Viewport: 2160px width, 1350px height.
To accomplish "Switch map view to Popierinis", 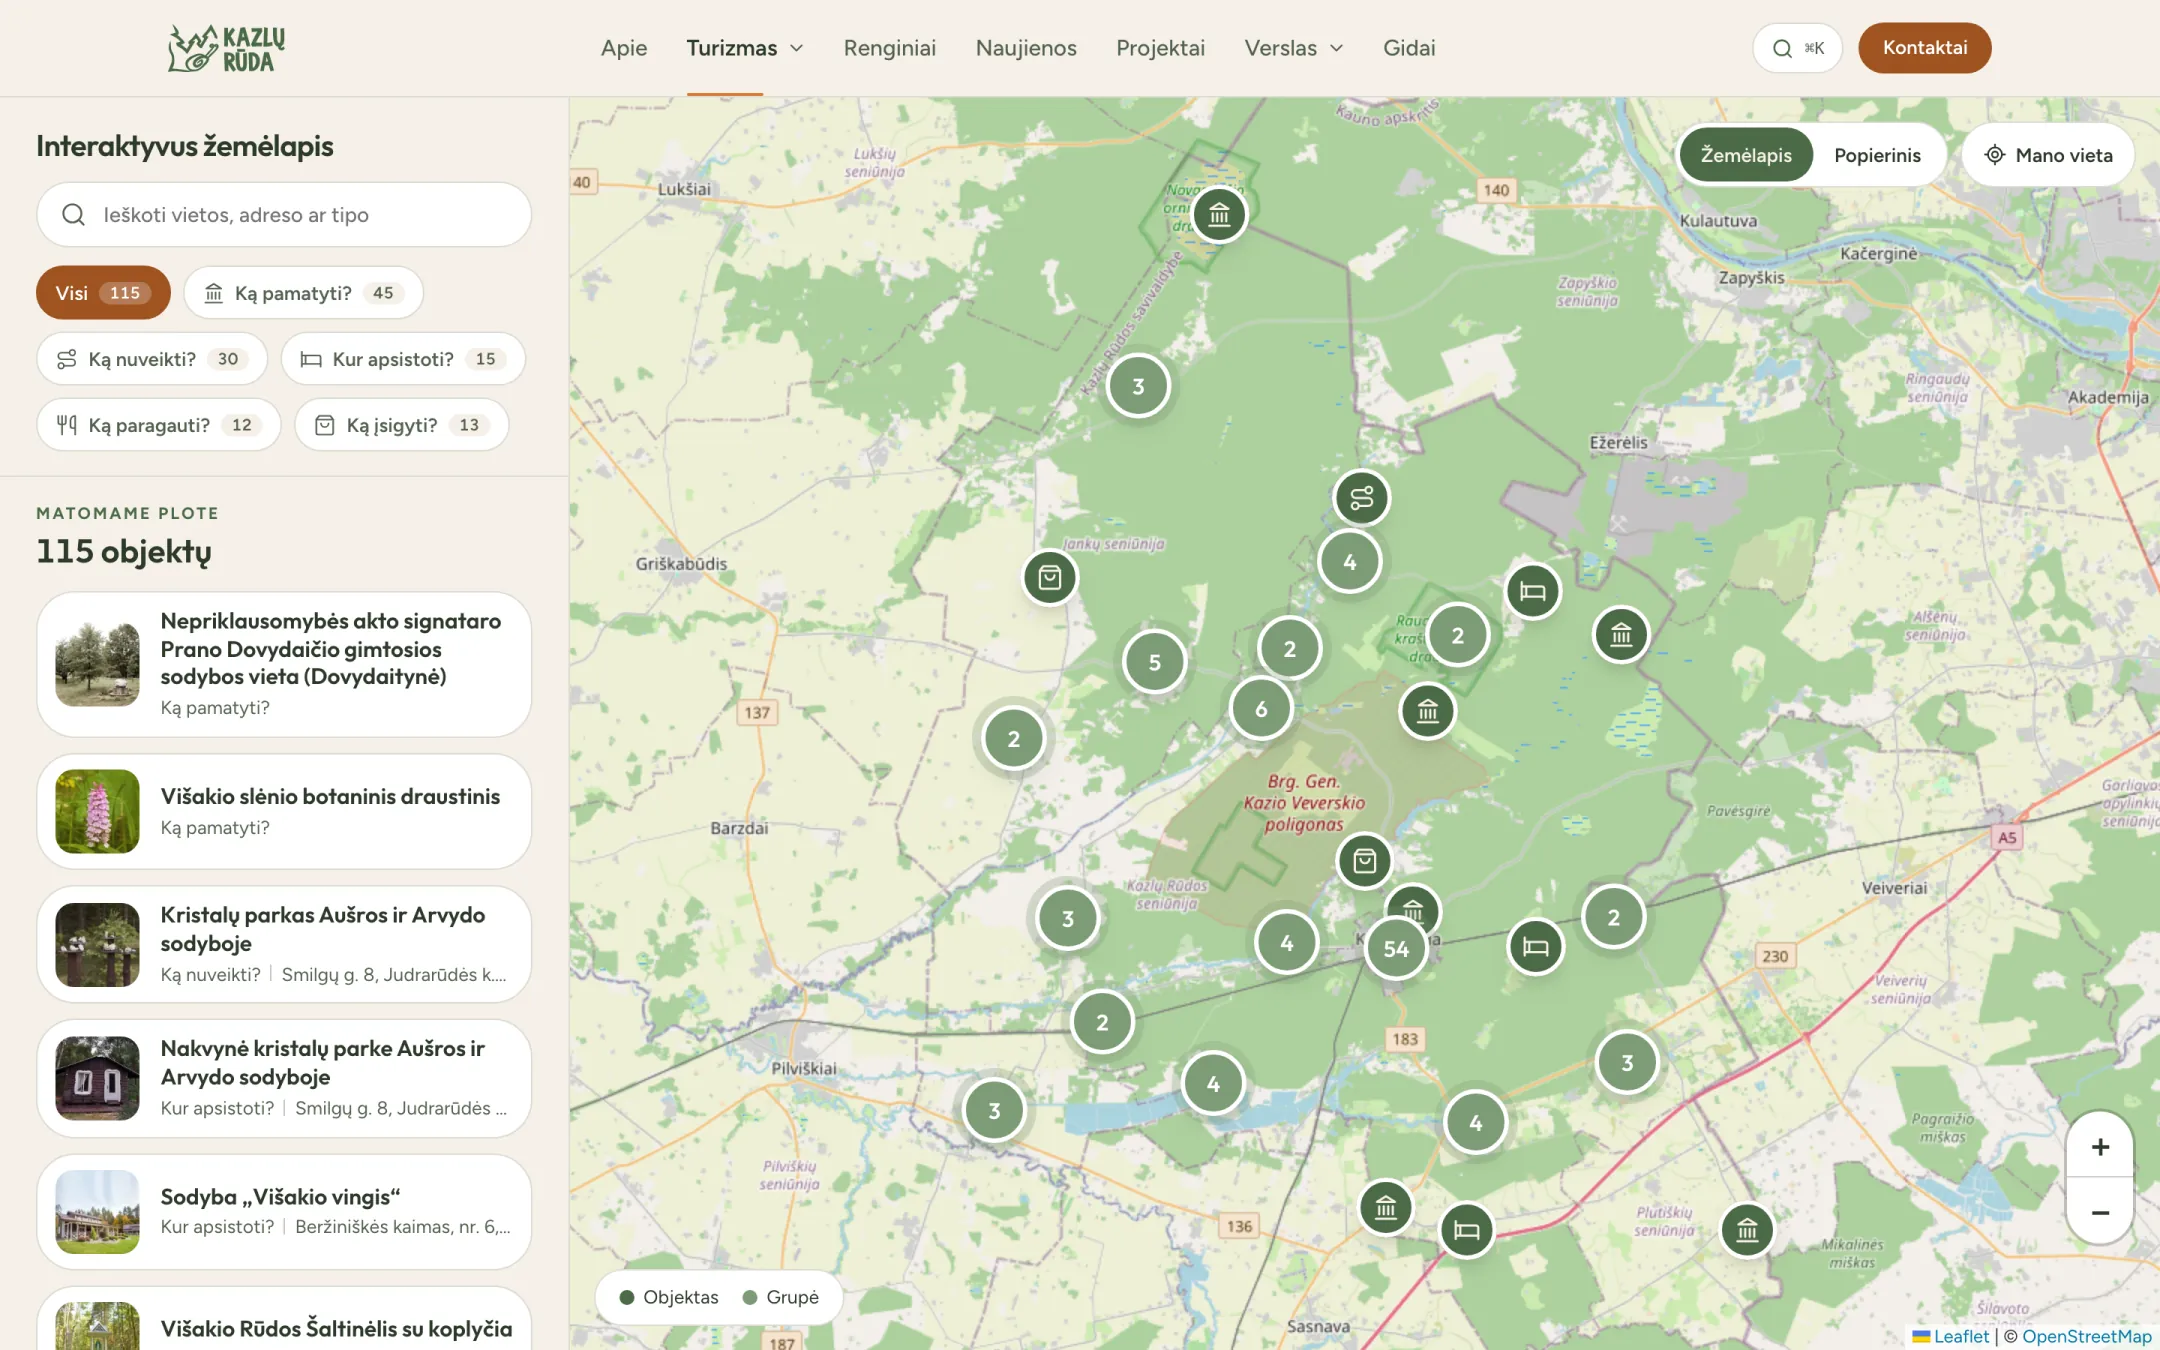I will click(x=1877, y=155).
